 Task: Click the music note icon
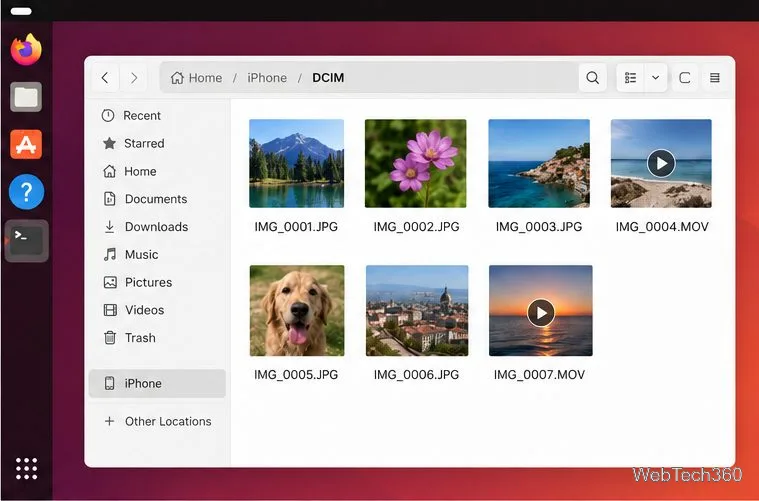pyautogui.click(x=110, y=255)
